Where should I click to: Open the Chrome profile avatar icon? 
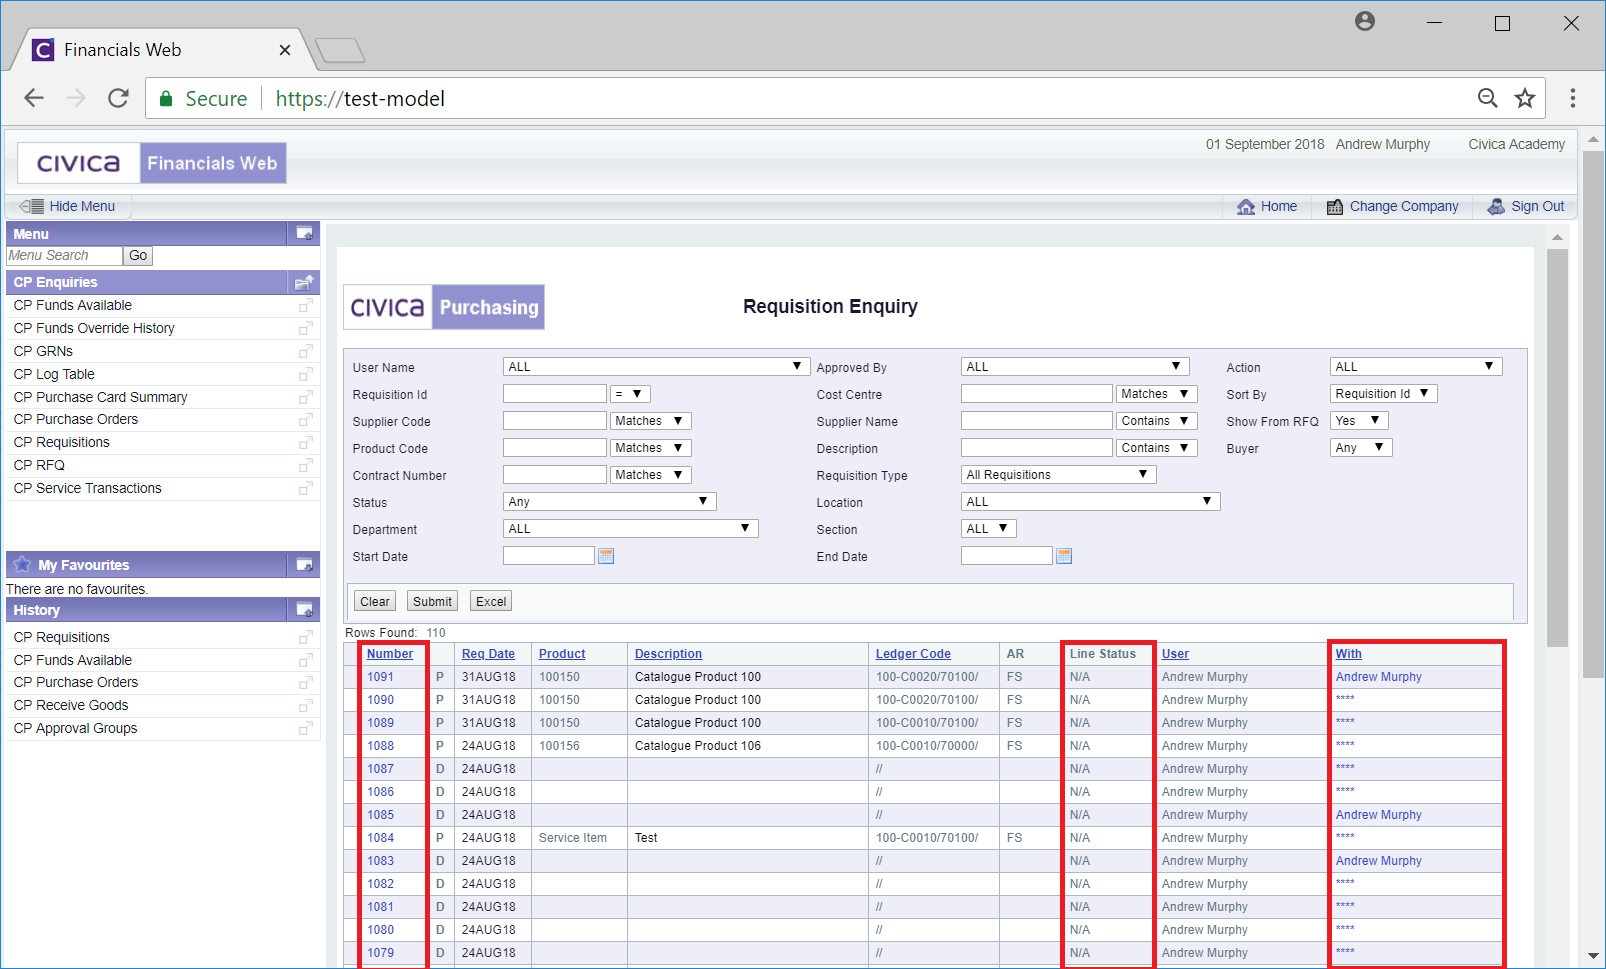coord(1365,21)
